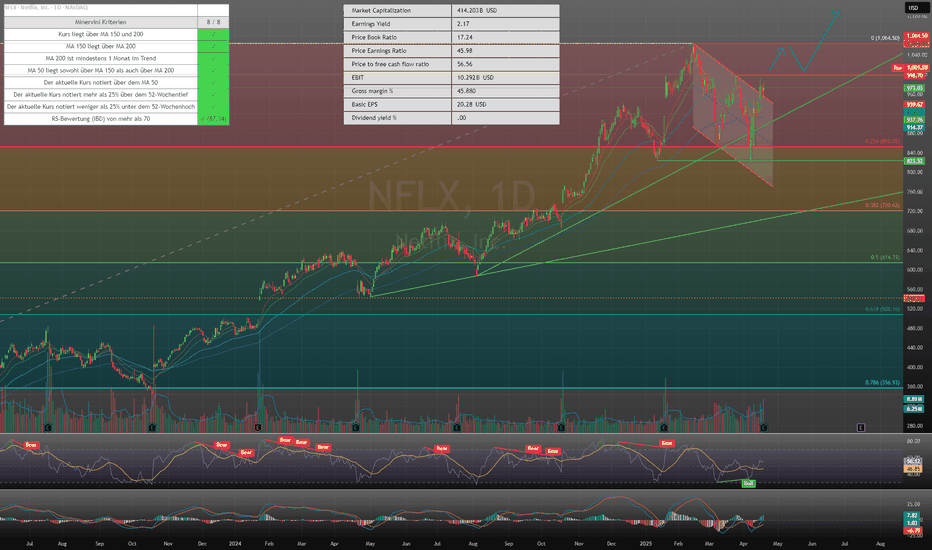Viewport: 932px width, 550px height.
Task: Click the 8 / 8 score cell
Action: tap(213, 22)
